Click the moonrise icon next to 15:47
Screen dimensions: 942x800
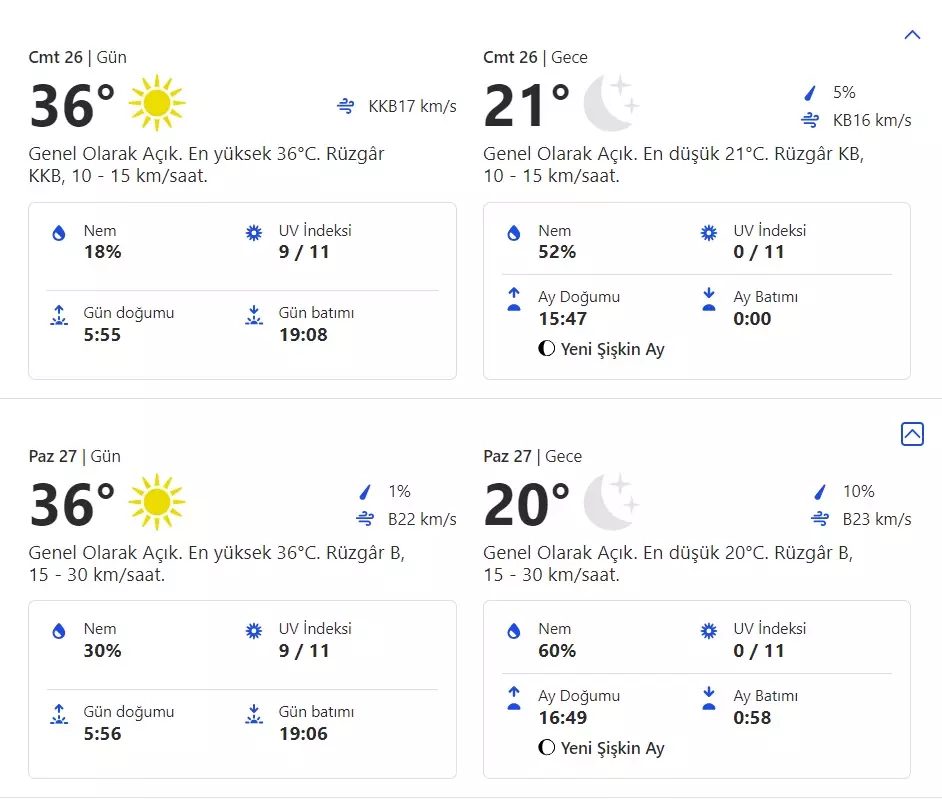click(x=514, y=300)
